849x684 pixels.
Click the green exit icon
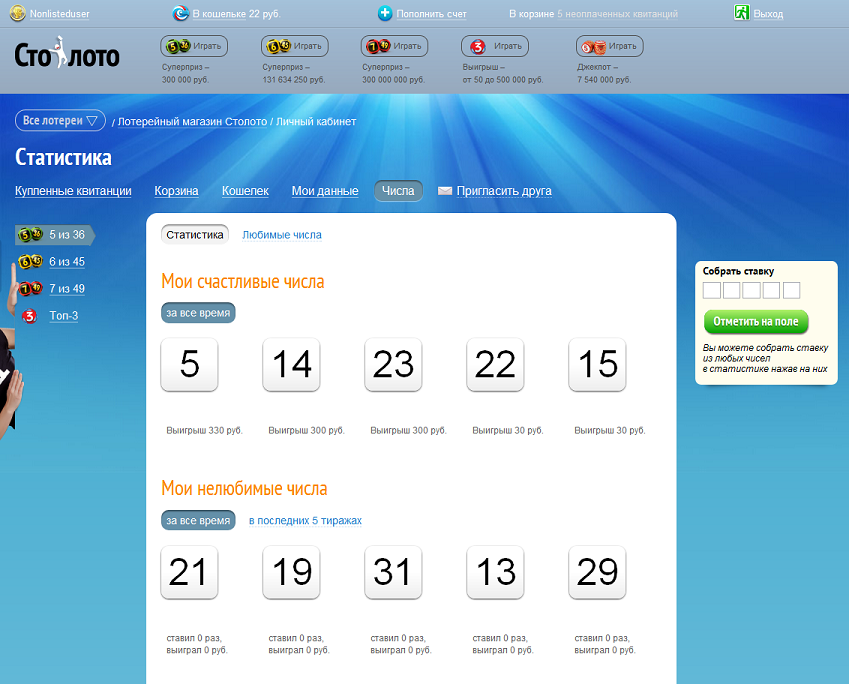[x=742, y=14]
